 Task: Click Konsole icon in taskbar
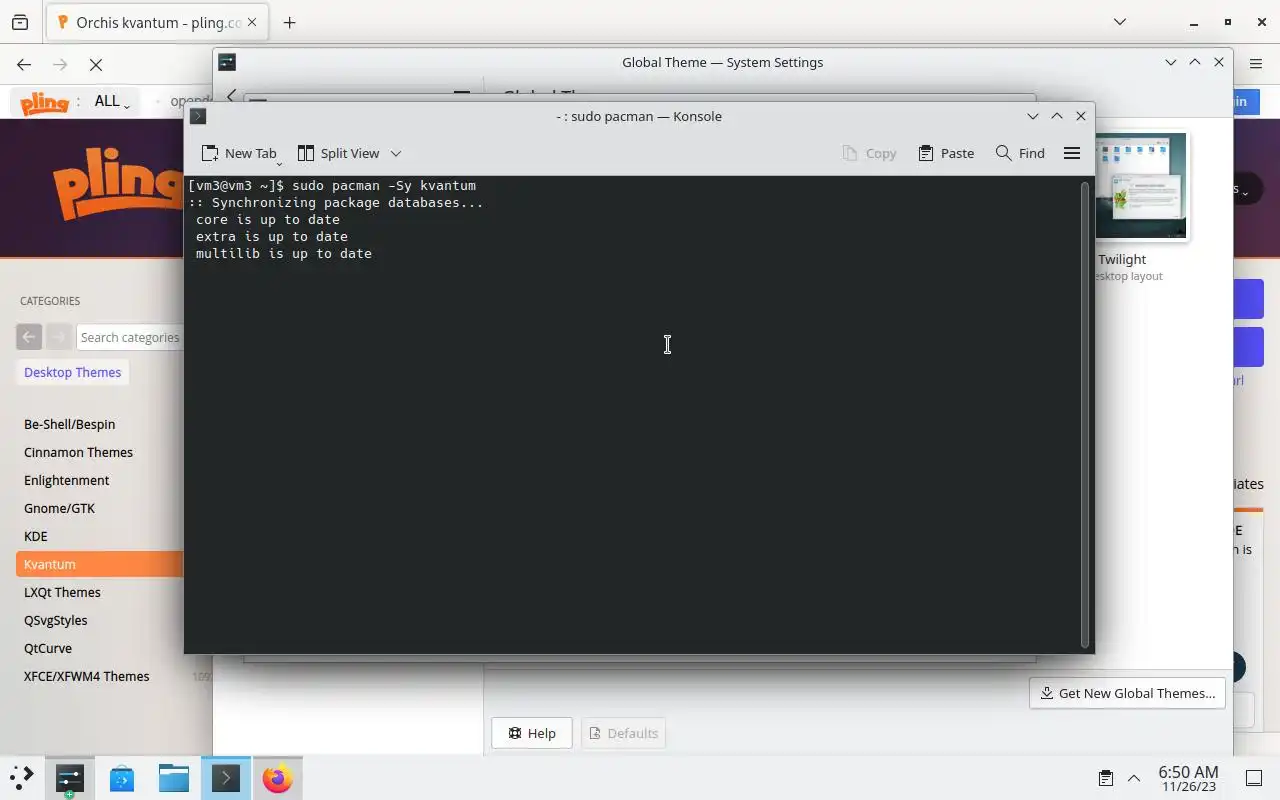click(x=226, y=778)
